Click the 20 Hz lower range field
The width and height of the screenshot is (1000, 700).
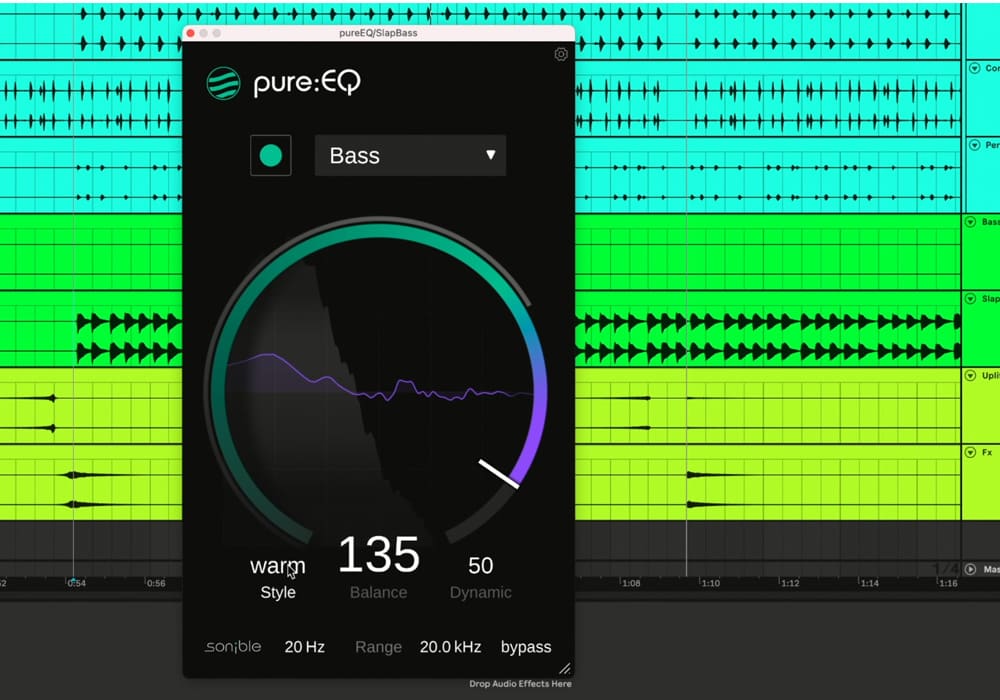coord(305,647)
